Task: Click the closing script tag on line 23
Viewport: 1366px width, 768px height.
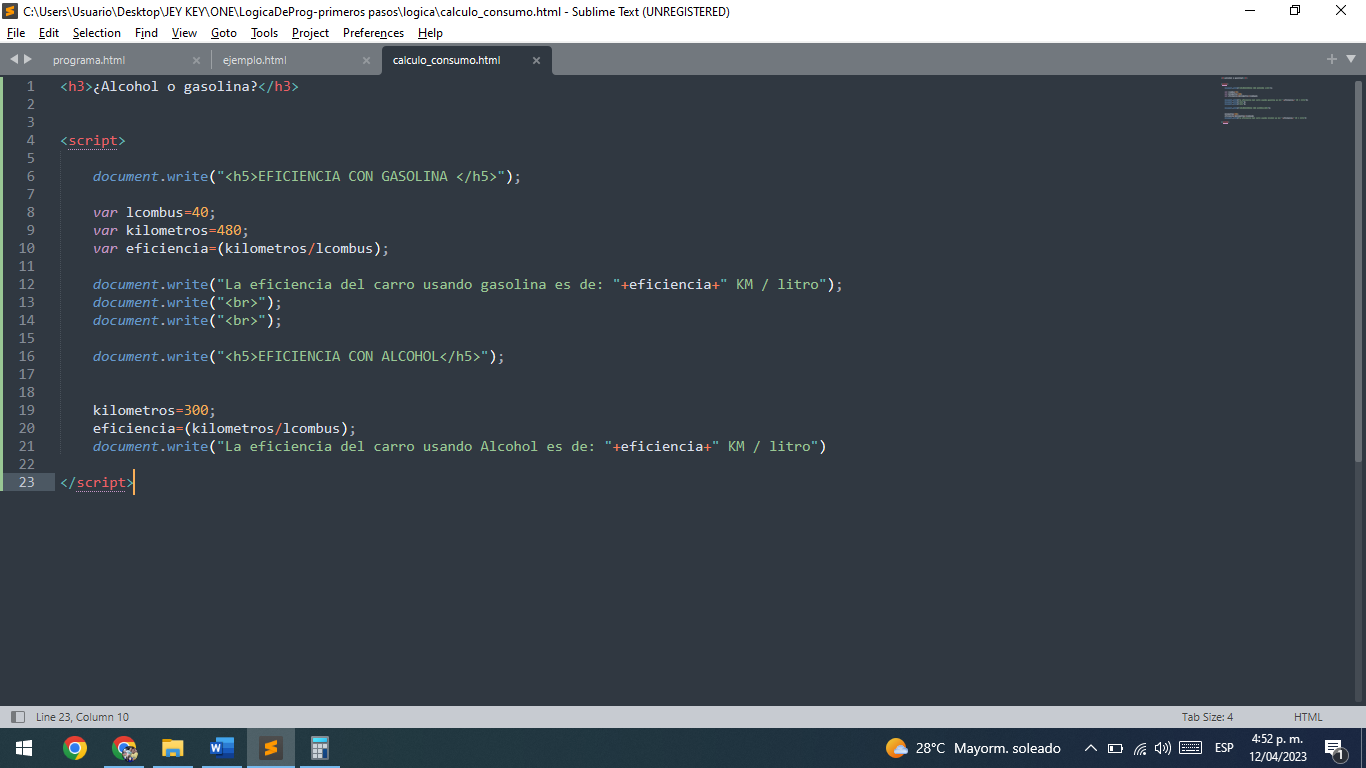Action: coord(97,482)
